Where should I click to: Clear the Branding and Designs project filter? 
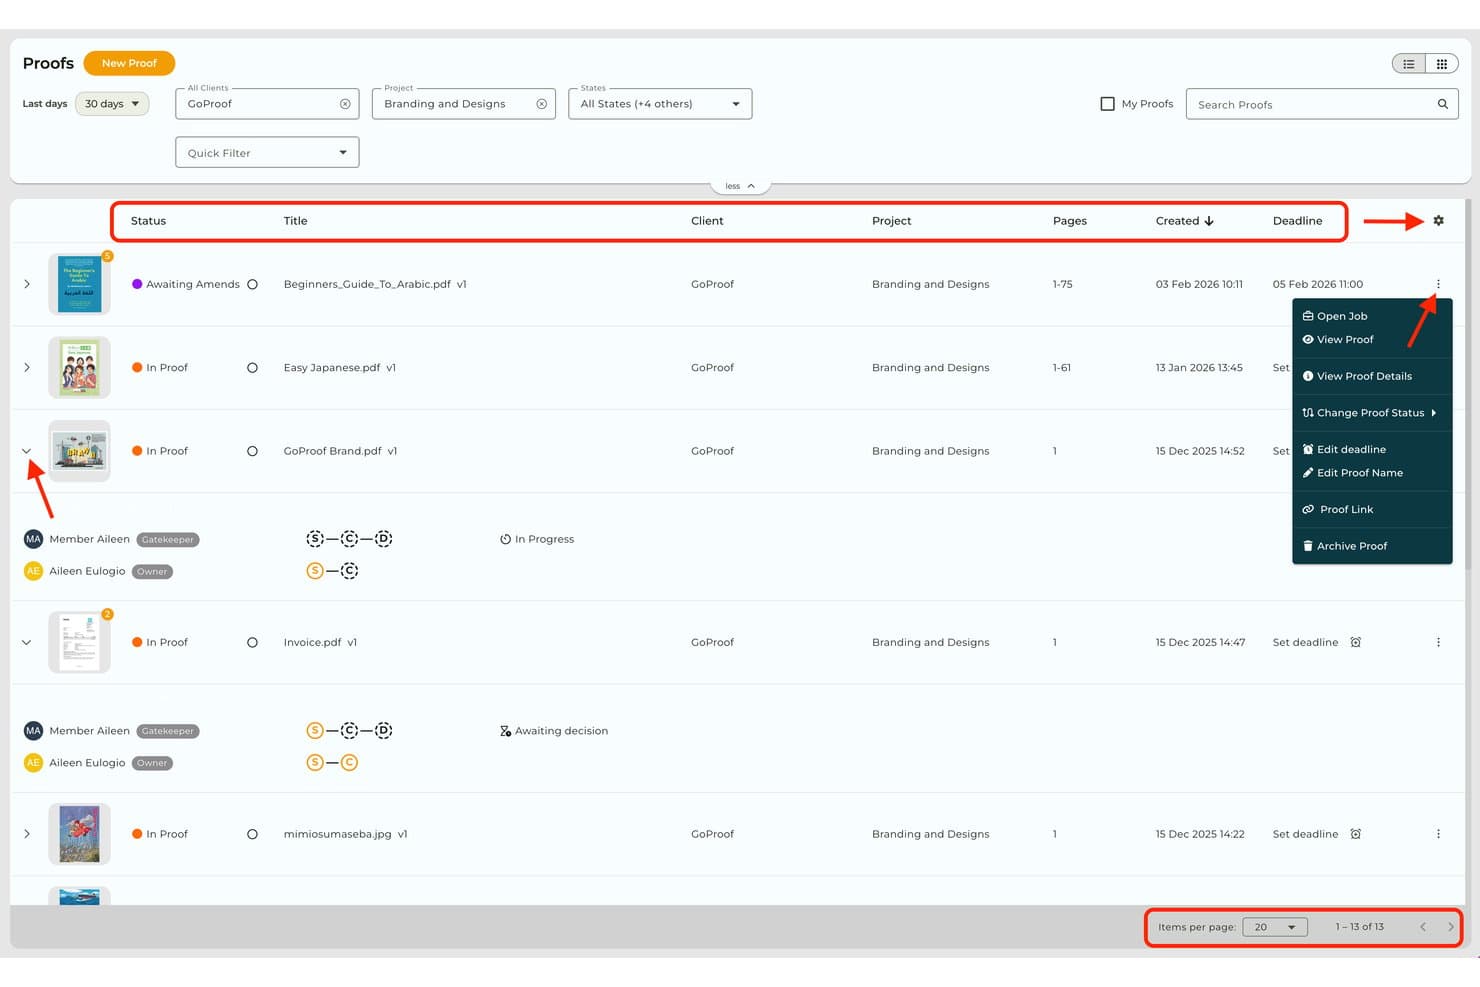(541, 104)
